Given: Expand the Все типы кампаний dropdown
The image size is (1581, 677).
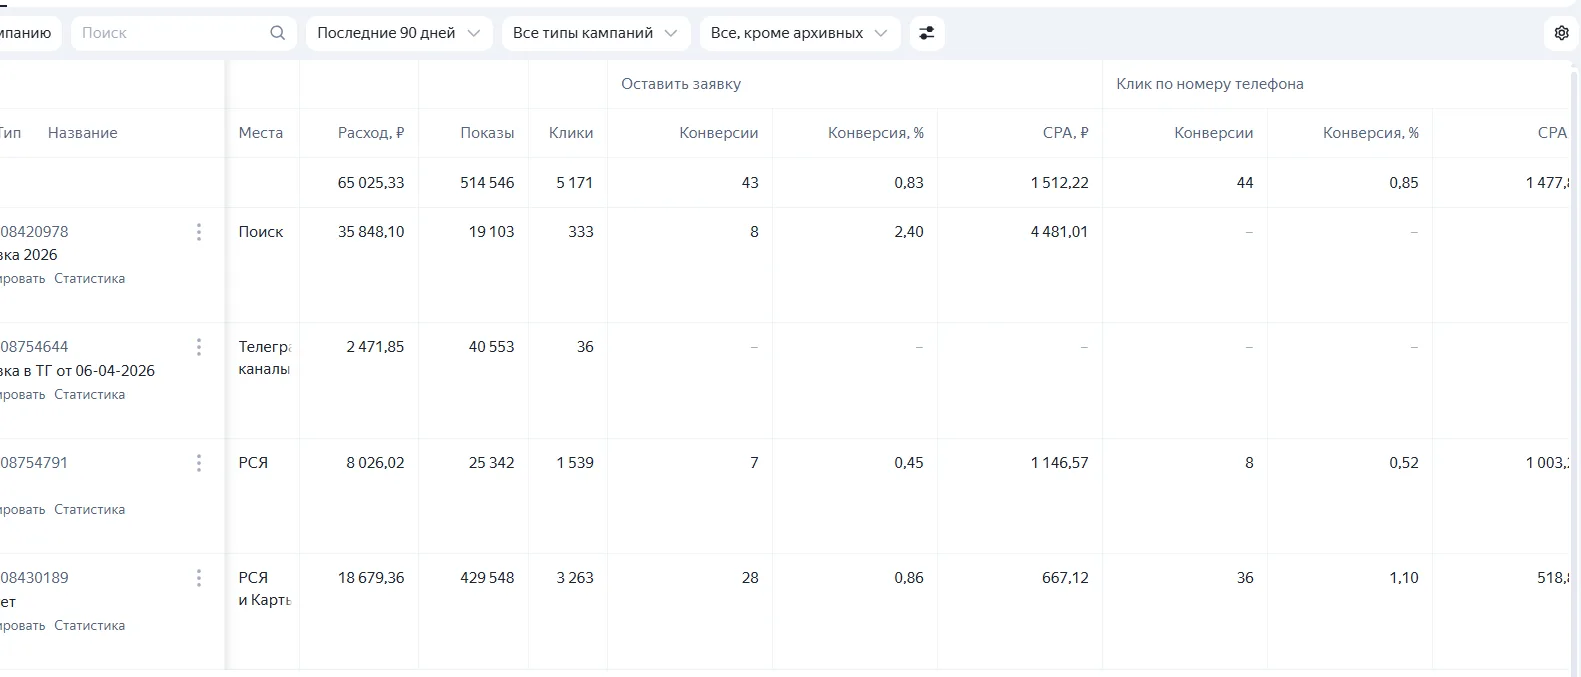Looking at the screenshot, I should [595, 33].
